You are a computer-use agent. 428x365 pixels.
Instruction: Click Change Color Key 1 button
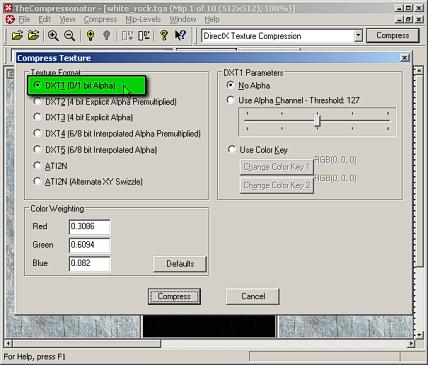[277, 167]
